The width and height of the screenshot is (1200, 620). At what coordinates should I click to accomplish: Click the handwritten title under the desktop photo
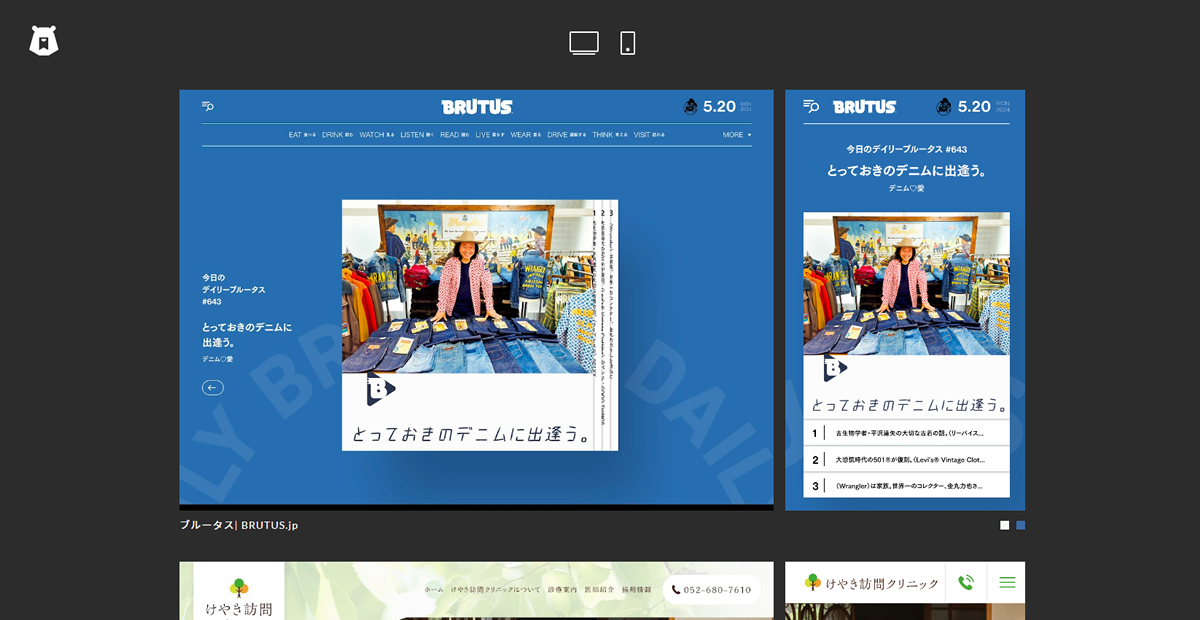click(x=468, y=434)
